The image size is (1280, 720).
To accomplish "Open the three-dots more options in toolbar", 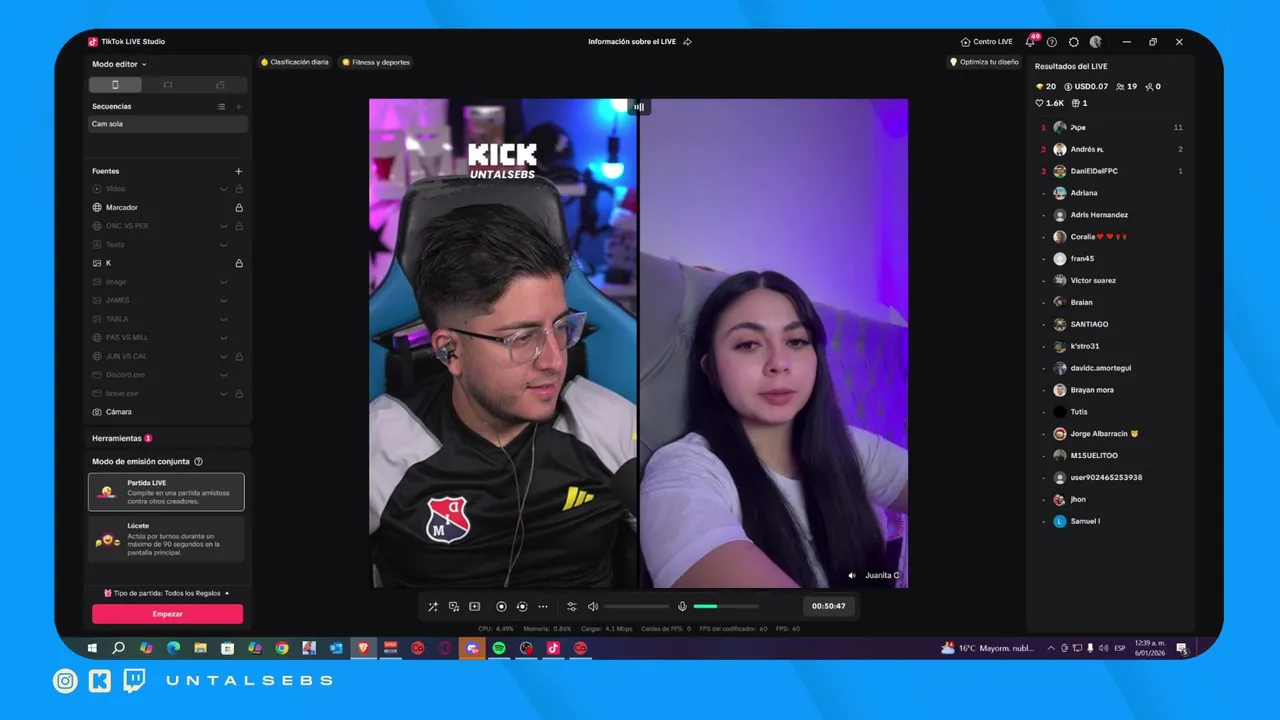I will (543, 606).
